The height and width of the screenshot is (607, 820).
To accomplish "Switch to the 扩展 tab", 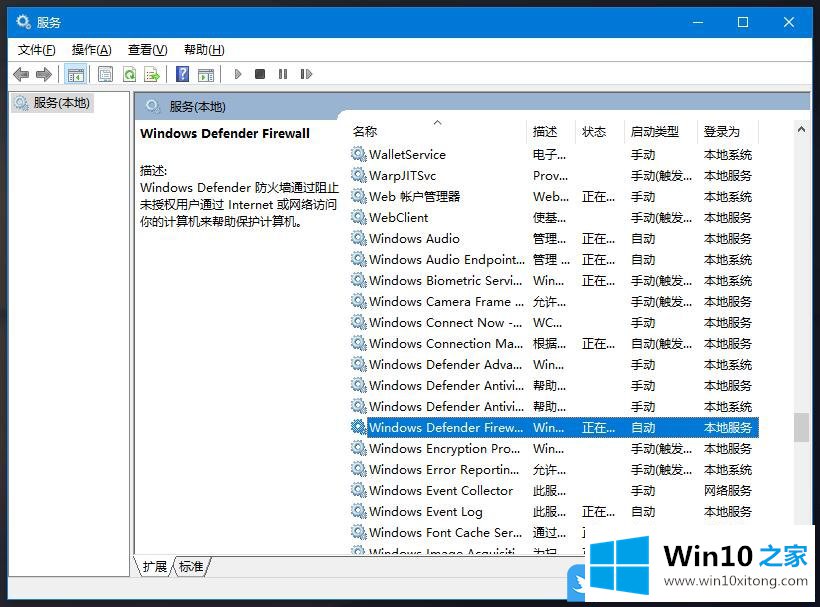I will [x=154, y=566].
